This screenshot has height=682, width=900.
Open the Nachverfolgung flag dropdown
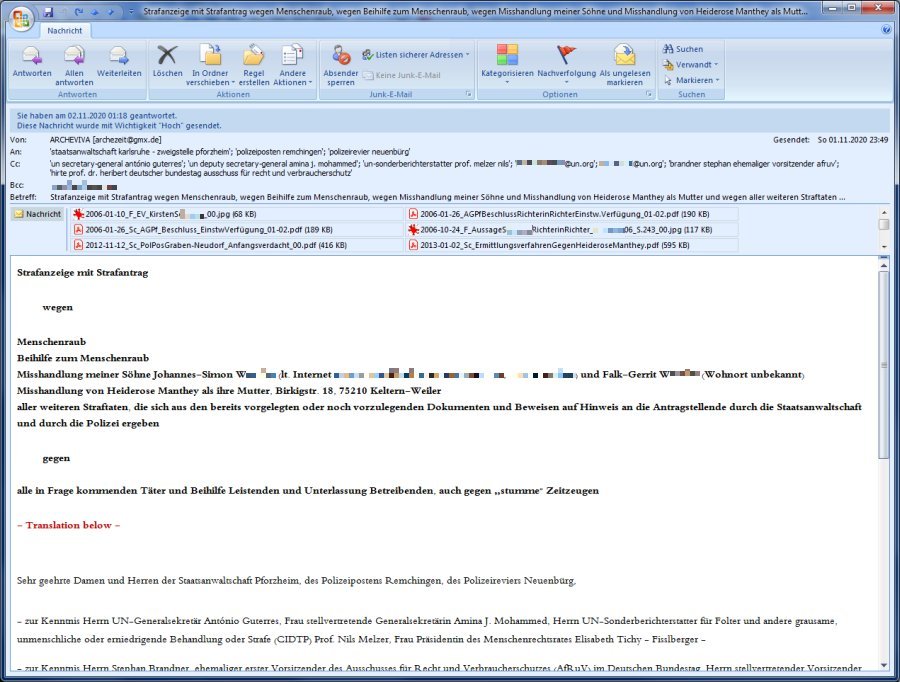(x=566, y=65)
